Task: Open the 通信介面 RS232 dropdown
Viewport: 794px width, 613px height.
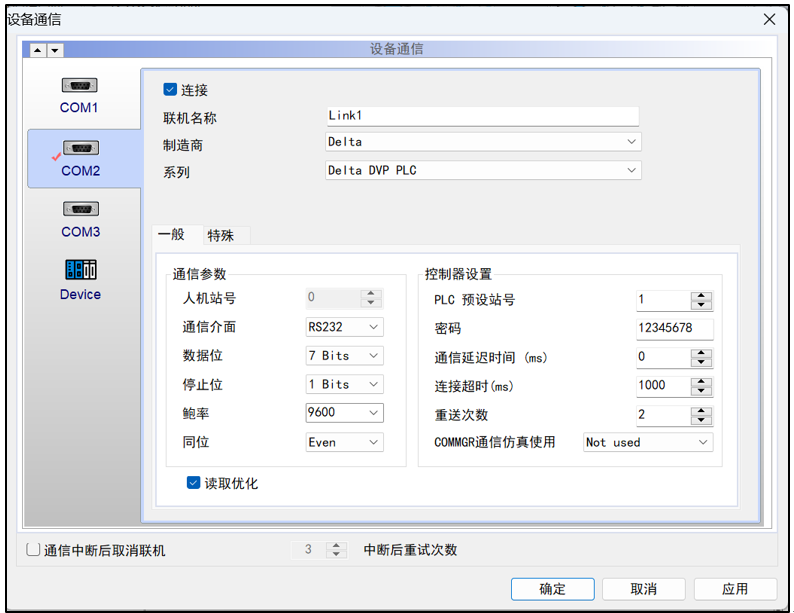Action: pyautogui.click(x=373, y=327)
